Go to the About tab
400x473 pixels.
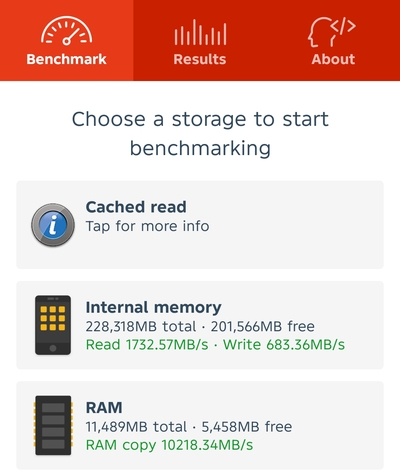333,40
